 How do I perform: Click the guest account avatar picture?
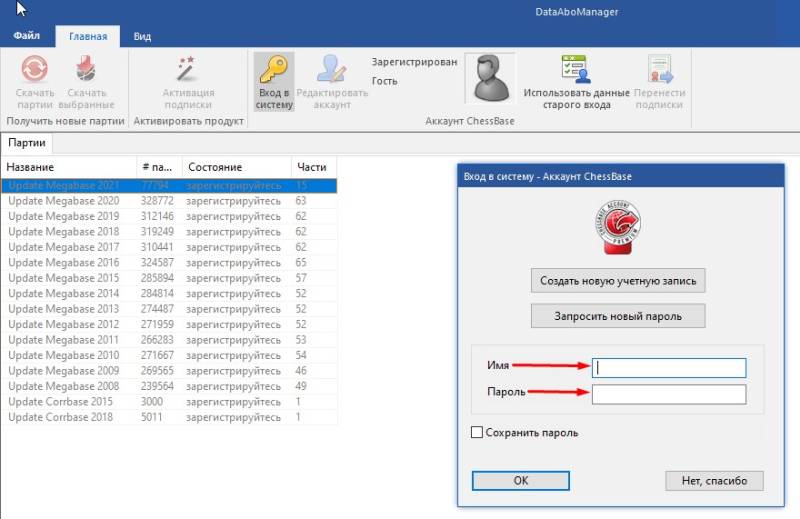[490, 78]
